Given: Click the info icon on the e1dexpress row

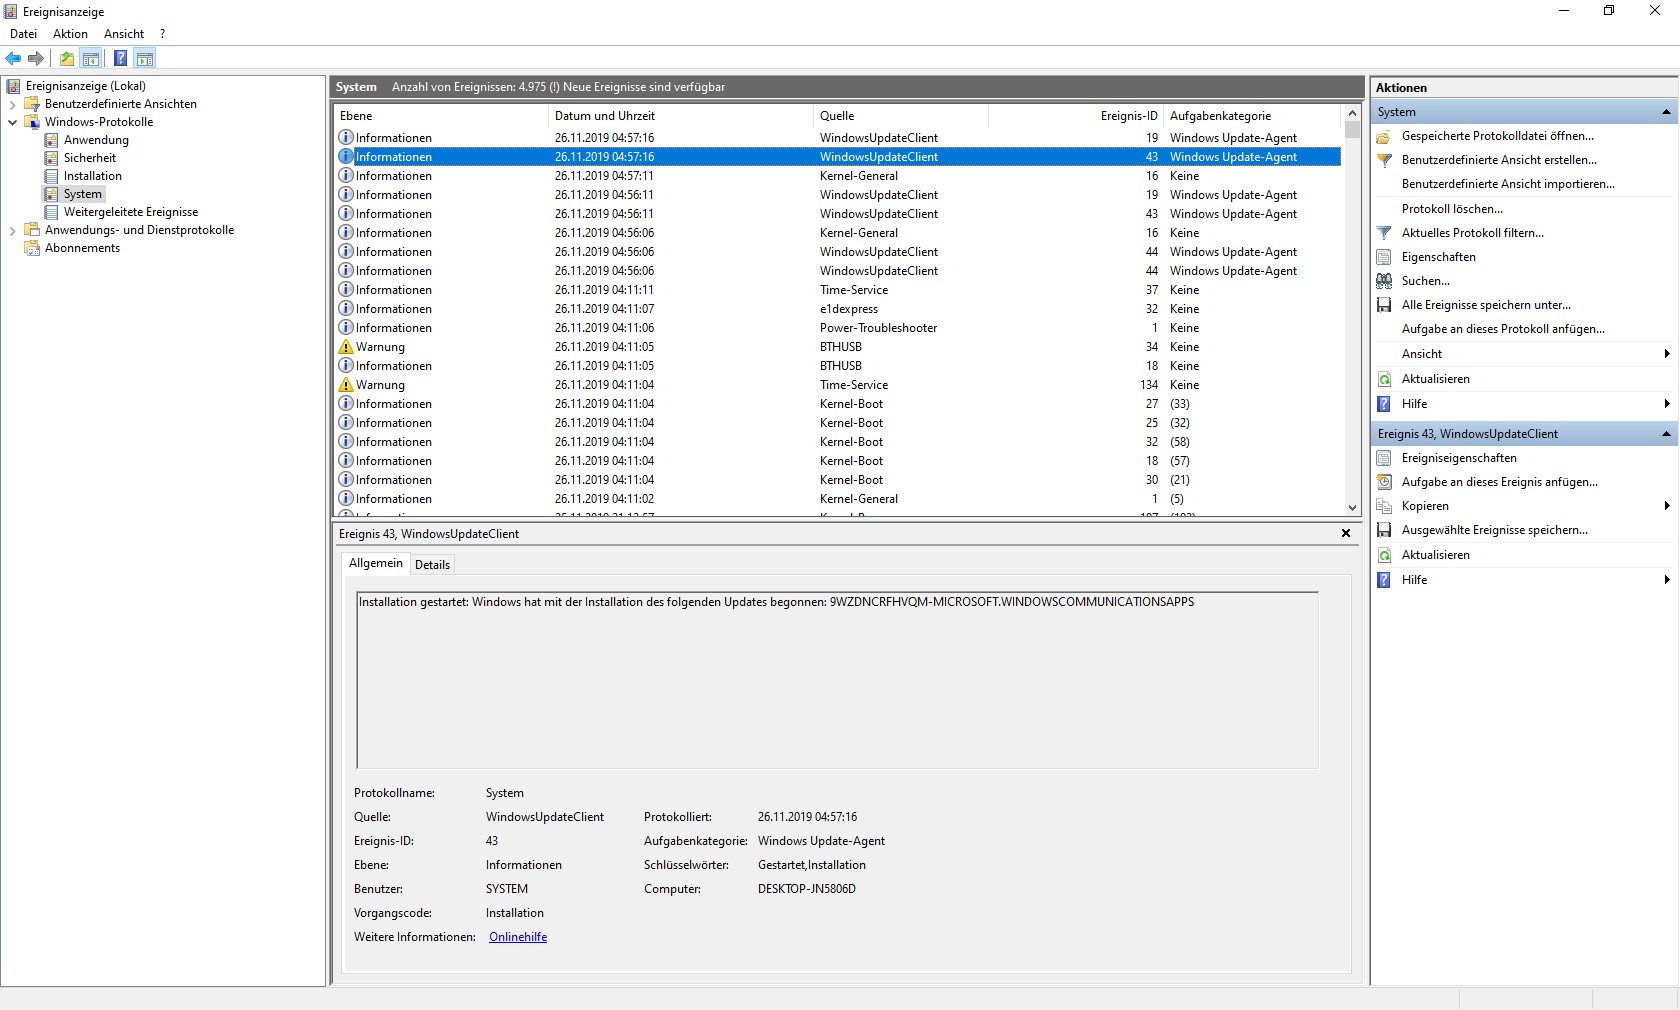Looking at the screenshot, I should [346, 309].
